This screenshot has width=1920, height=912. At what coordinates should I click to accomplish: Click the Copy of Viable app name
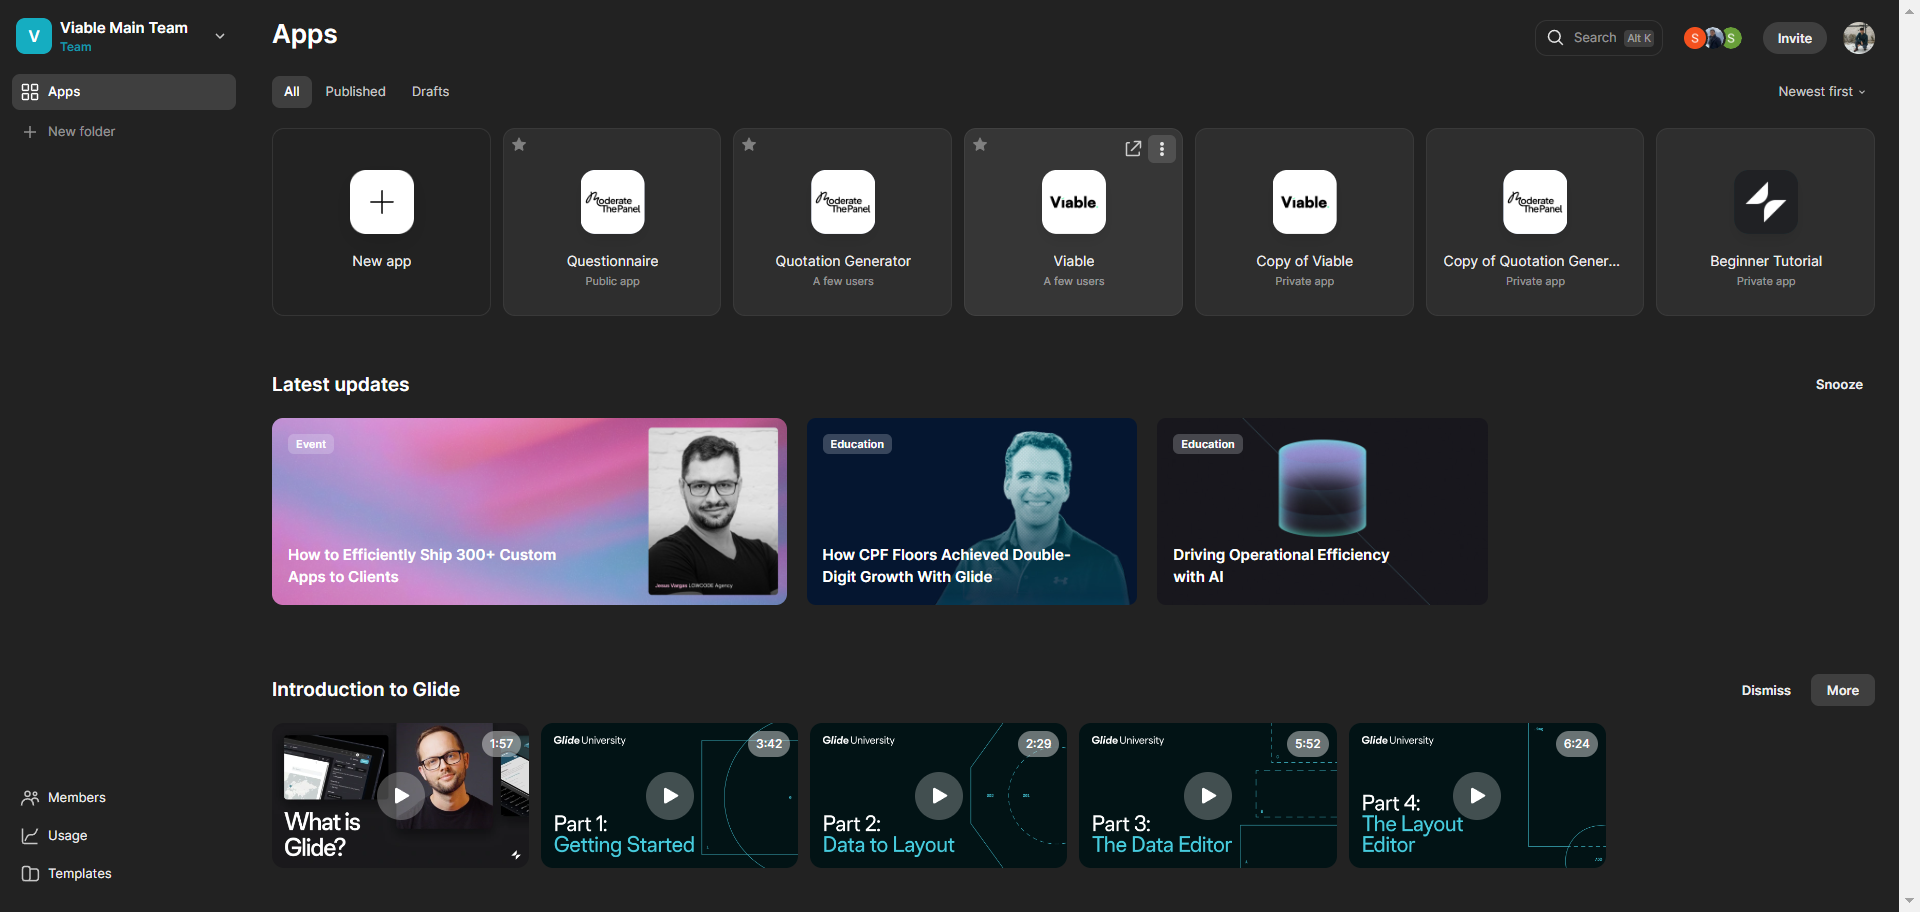[x=1305, y=261]
